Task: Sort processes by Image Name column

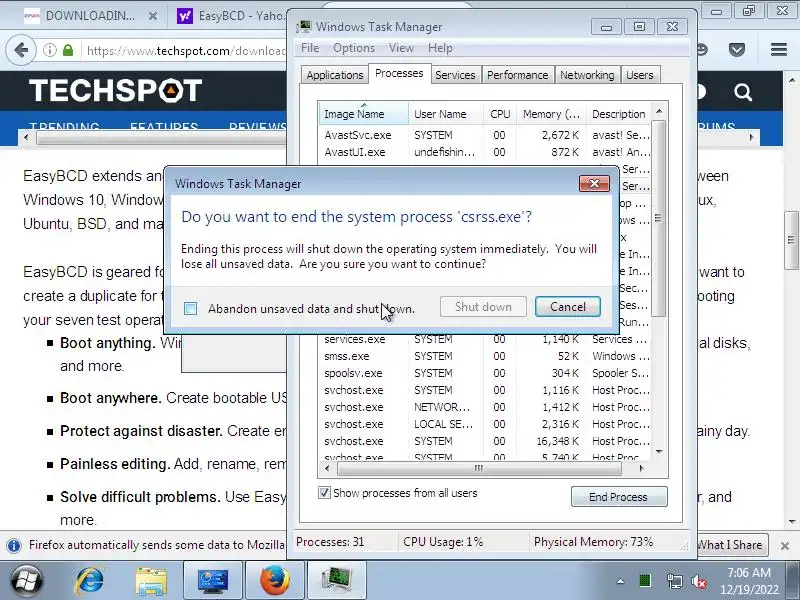Action: pos(363,114)
